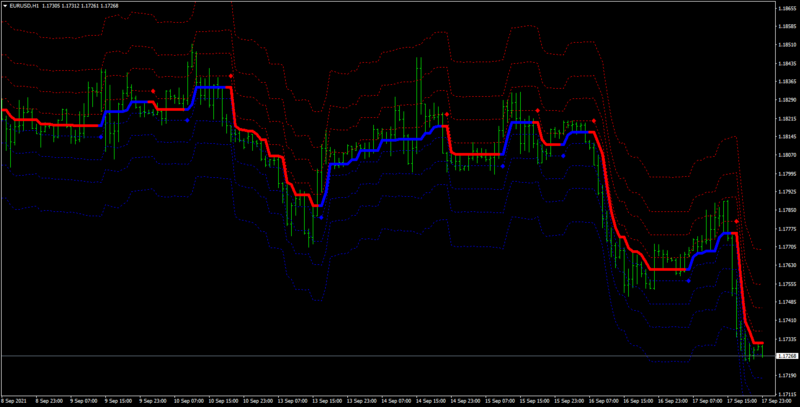Click the blue buy signal dot near 17 Sep 07:00
800x407 pixels.
[x=688, y=281]
